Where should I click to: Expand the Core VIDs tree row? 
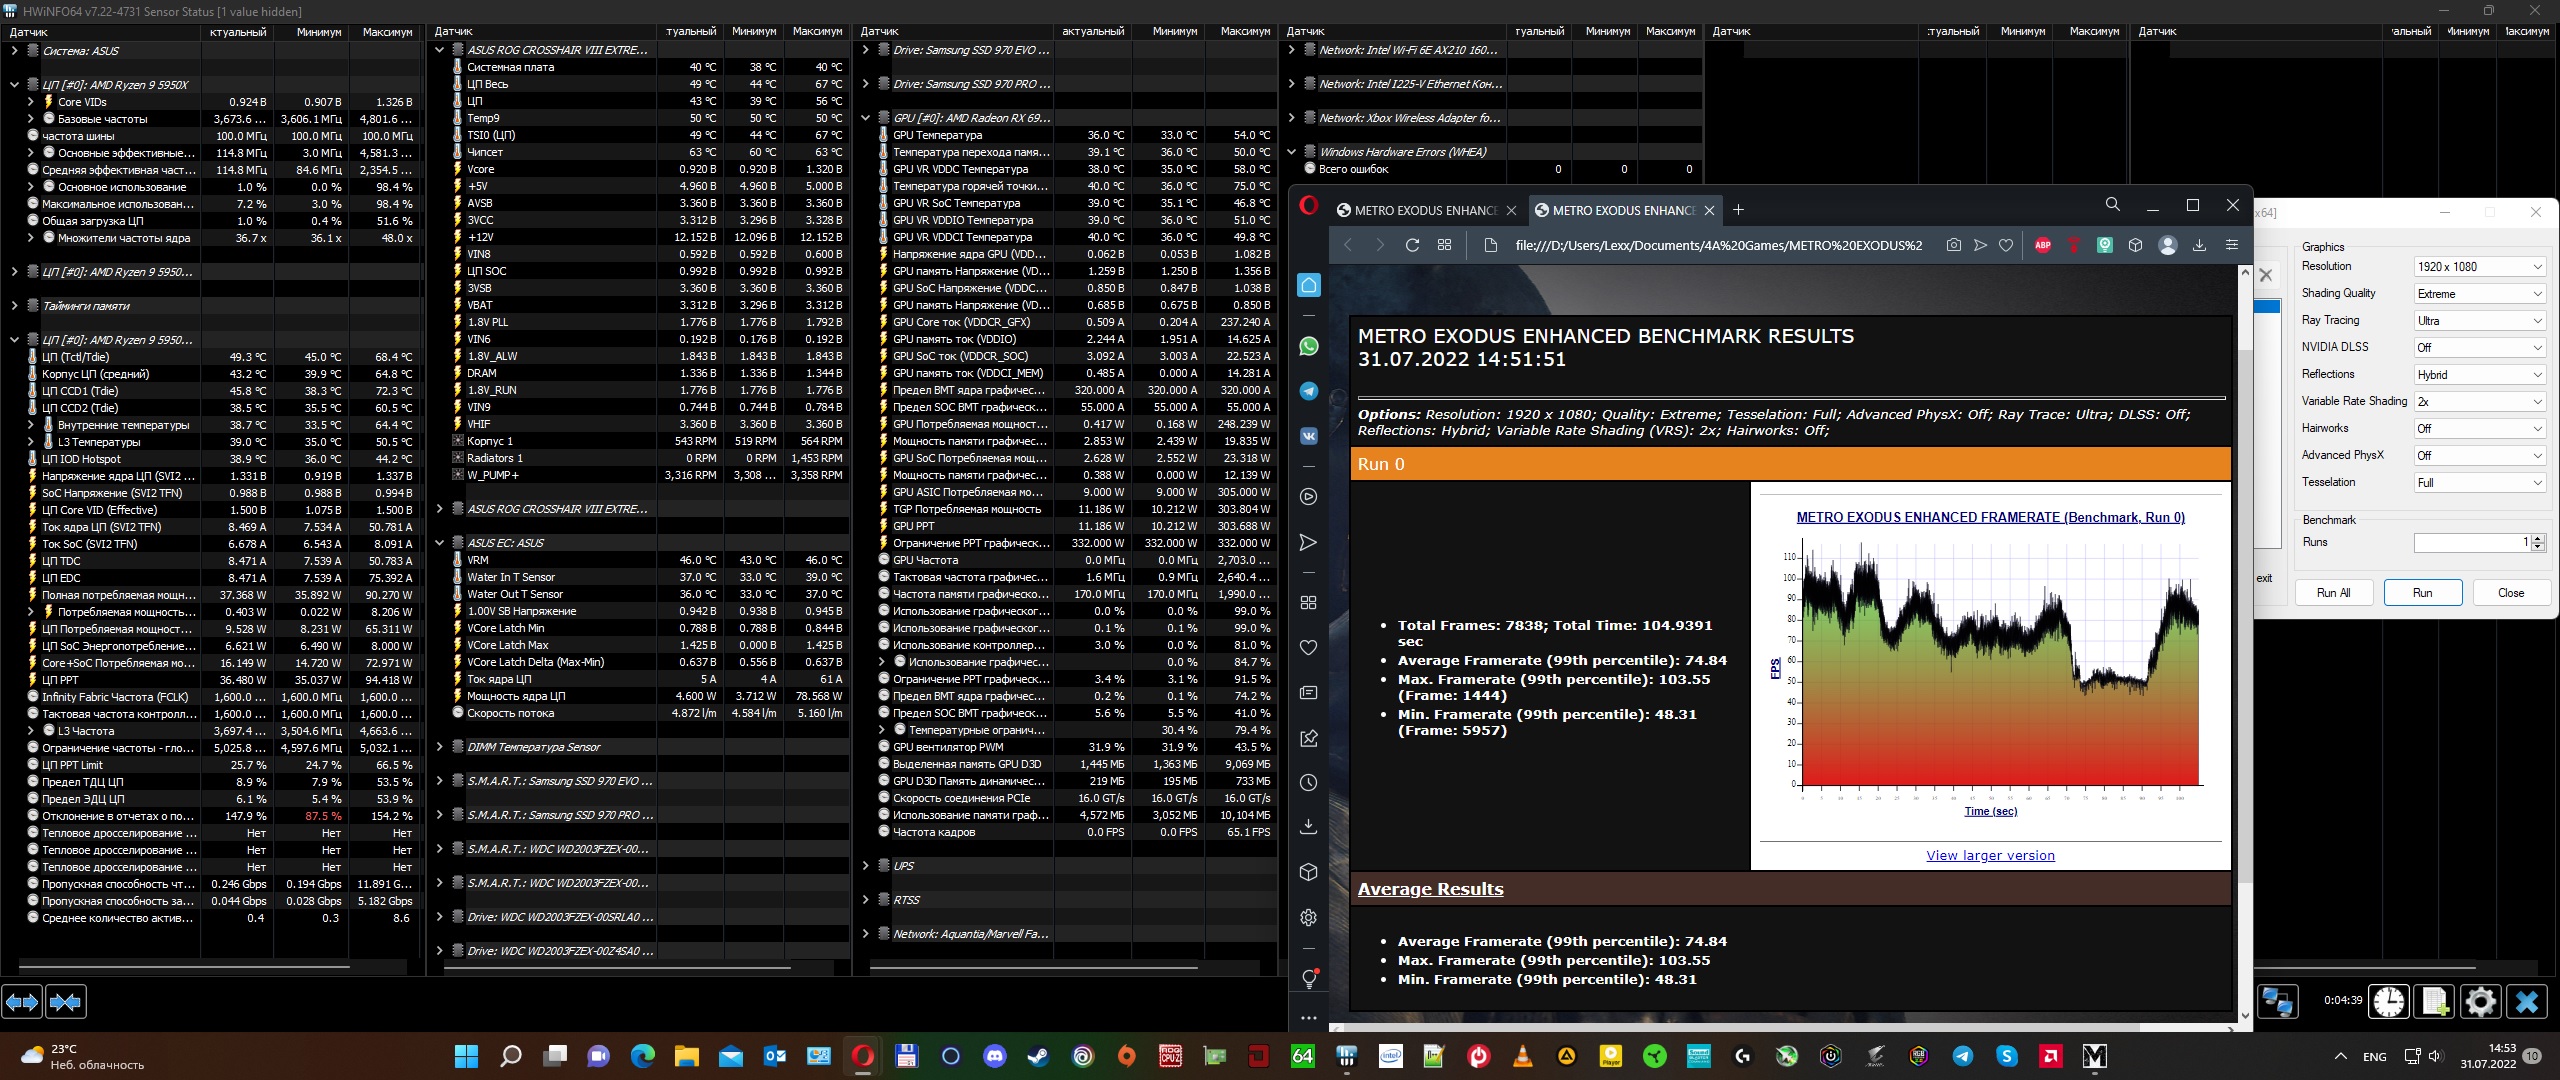coord(30,102)
